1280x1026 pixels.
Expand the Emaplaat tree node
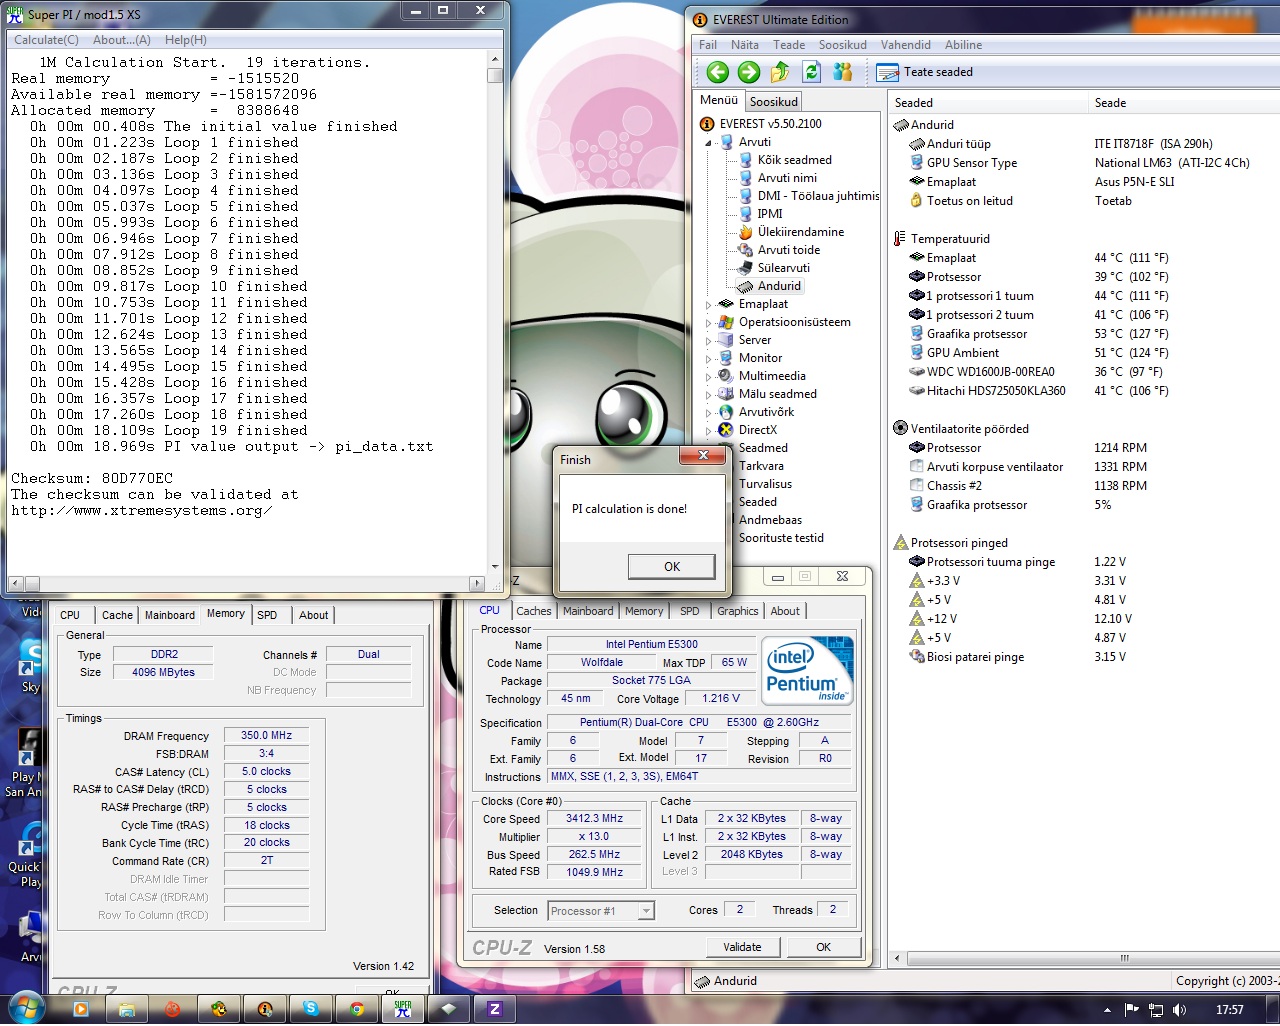(x=708, y=305)
